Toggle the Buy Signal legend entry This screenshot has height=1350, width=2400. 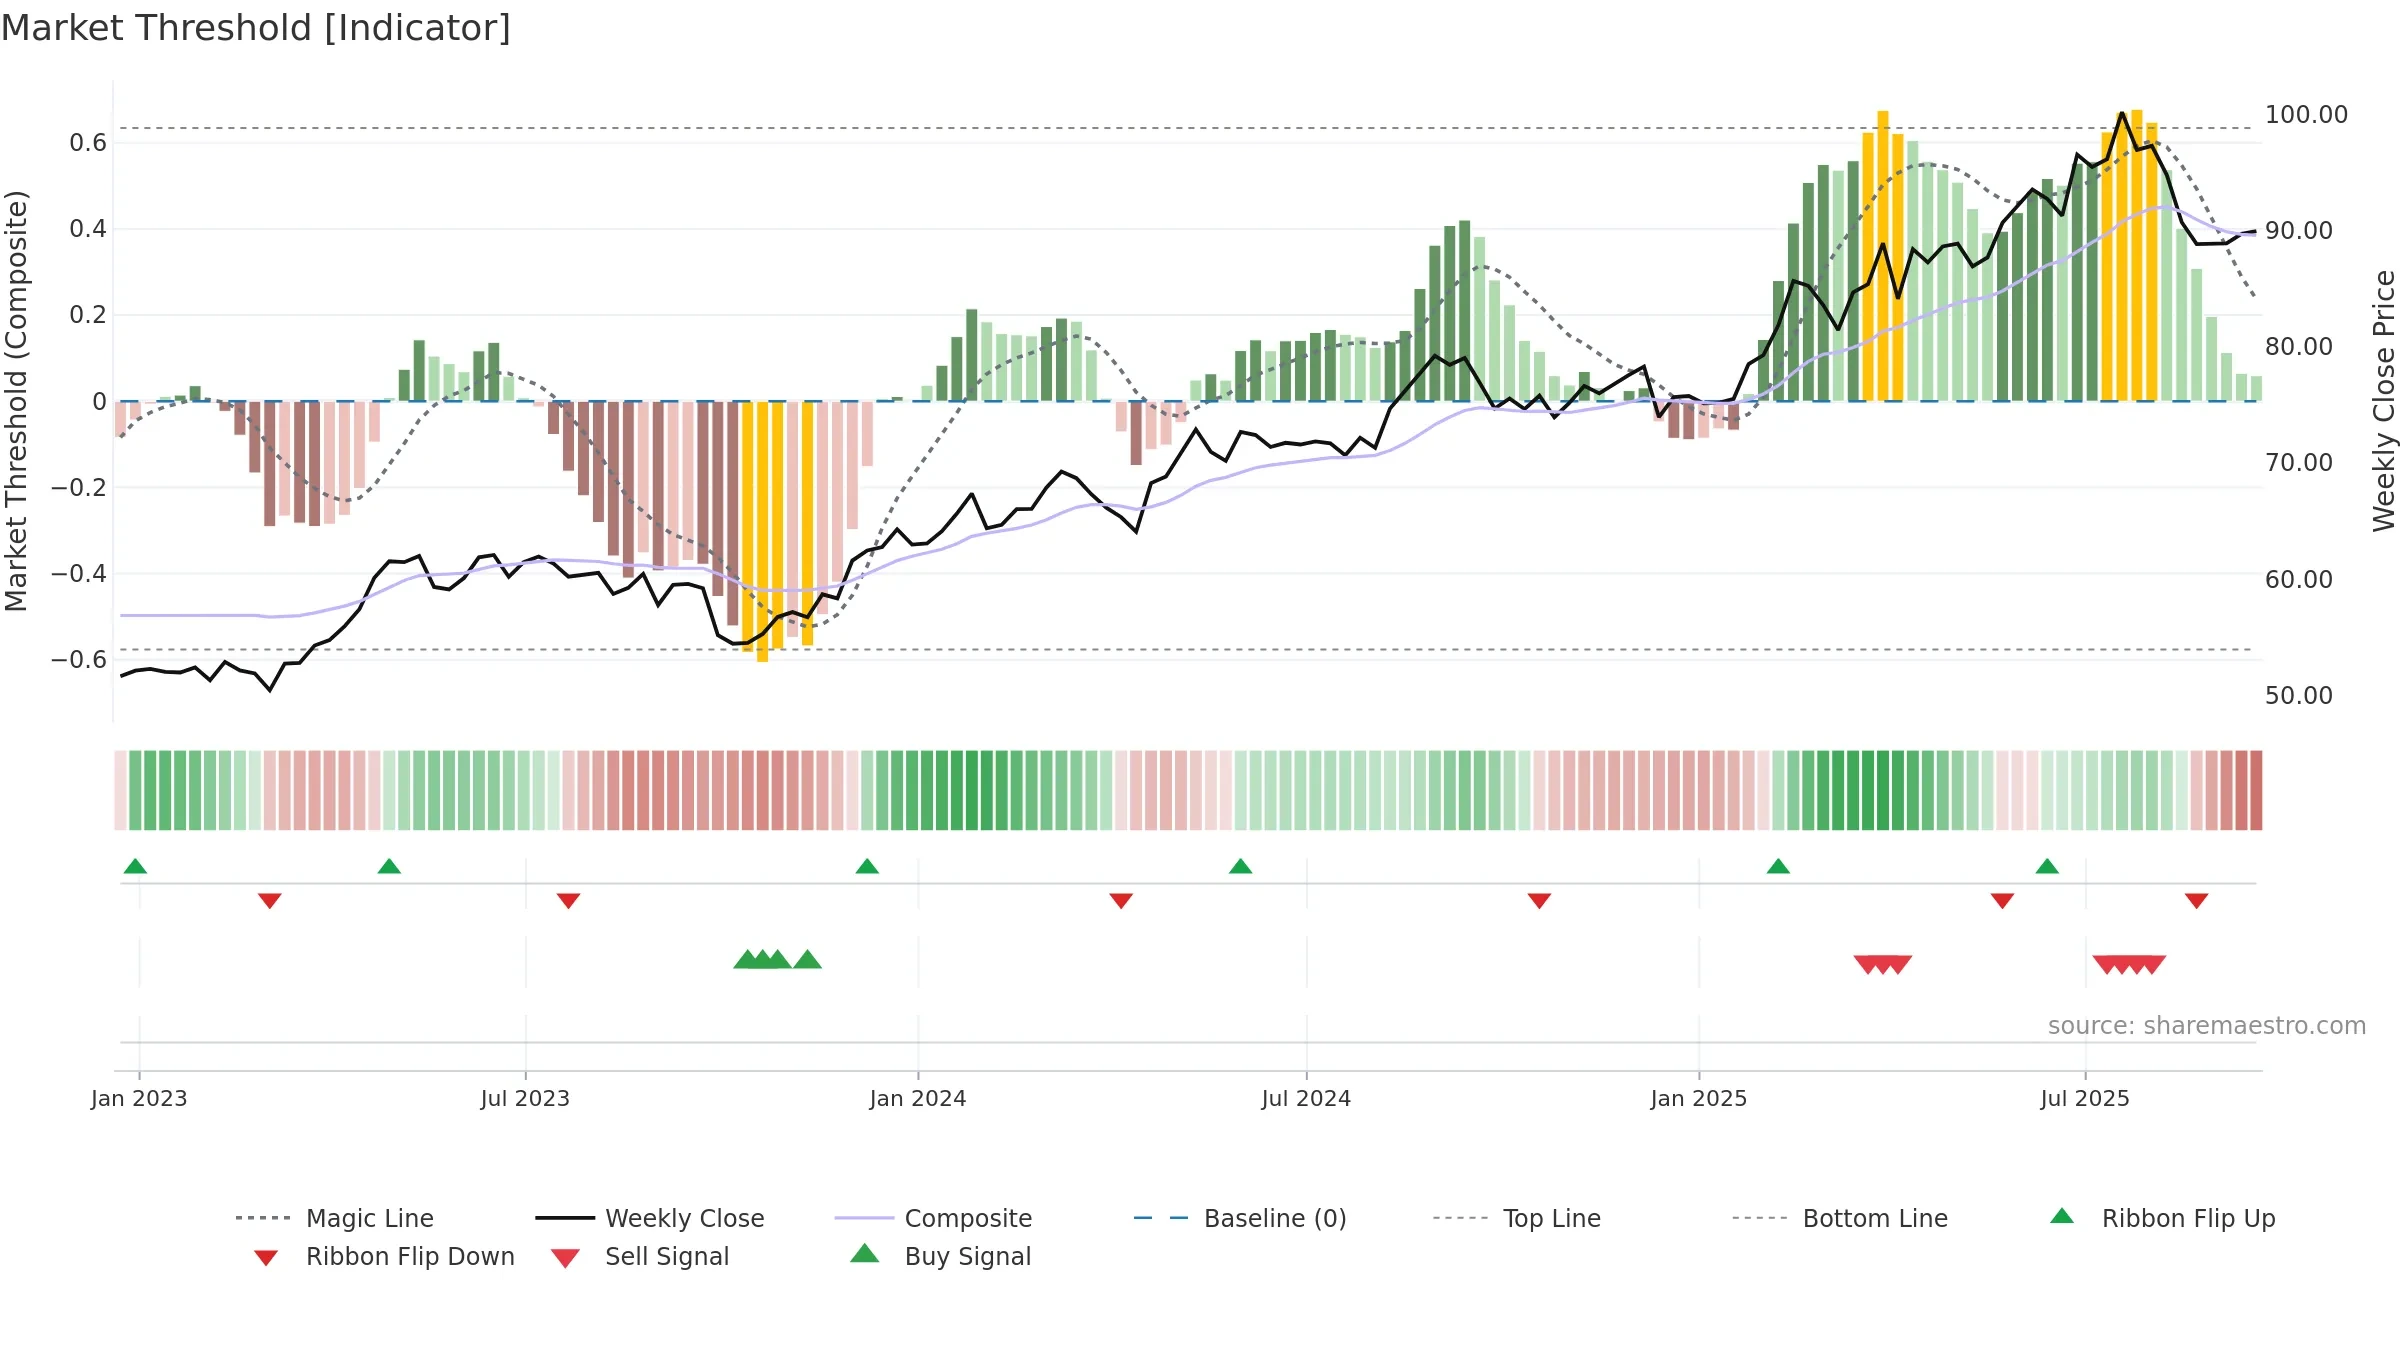click(940, 1256)
